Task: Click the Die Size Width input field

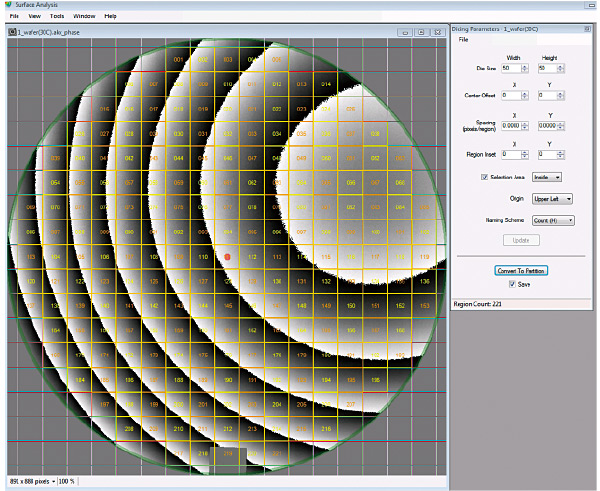Action: click(x=512, y=69)
